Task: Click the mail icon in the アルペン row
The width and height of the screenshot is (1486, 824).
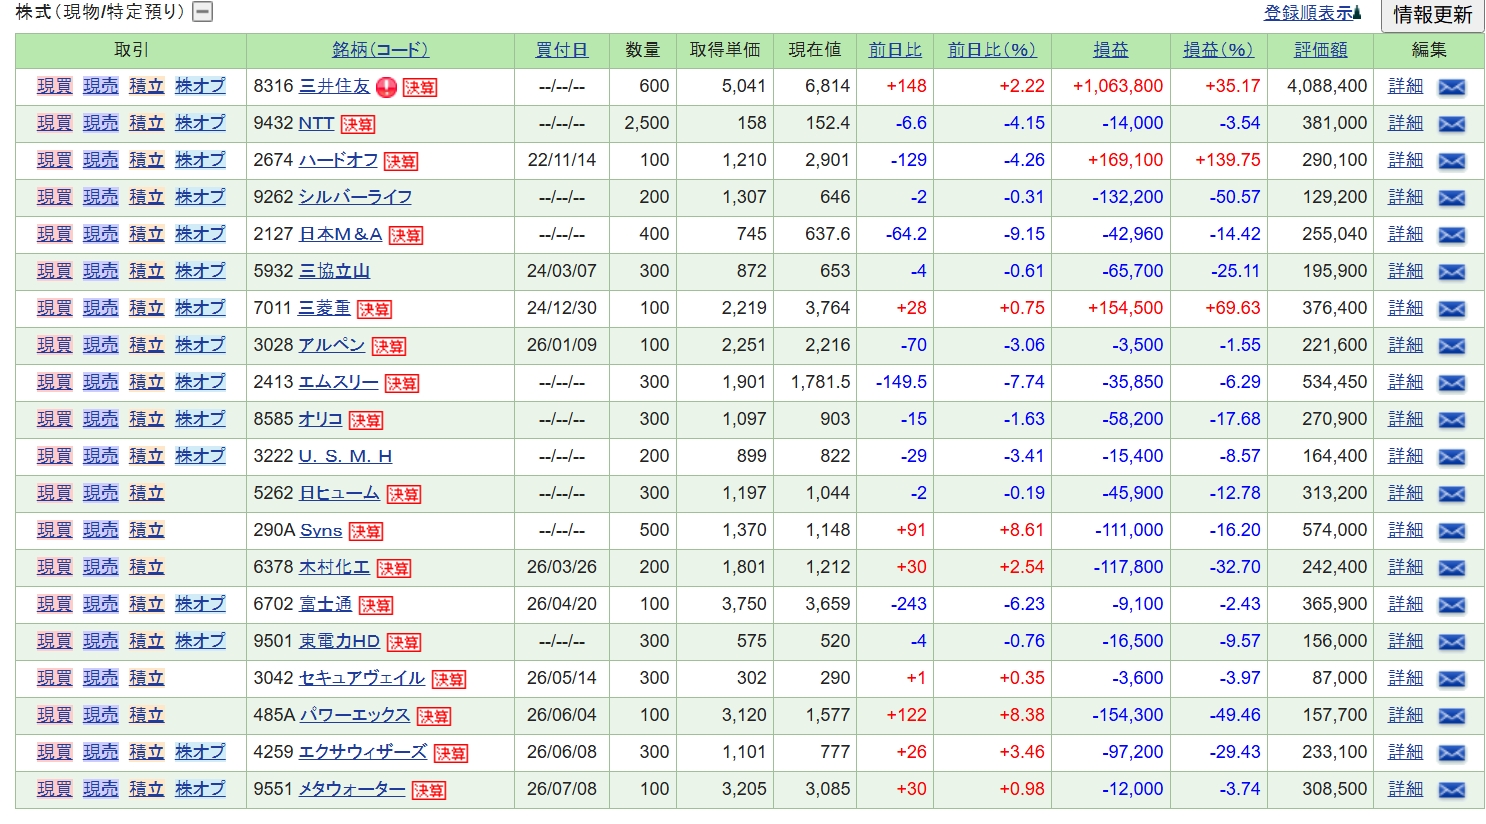Action: [1451, 346]
